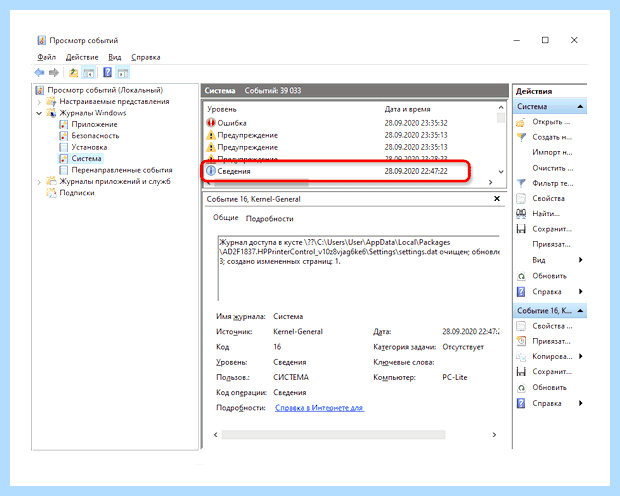
Task: Click Привязат... under Система actions
Action: point(551,244)
